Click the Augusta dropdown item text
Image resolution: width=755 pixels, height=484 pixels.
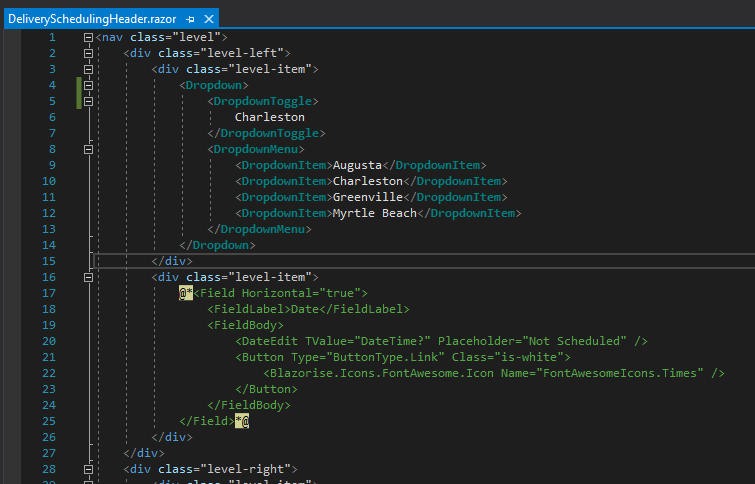[x=357, y=165]
